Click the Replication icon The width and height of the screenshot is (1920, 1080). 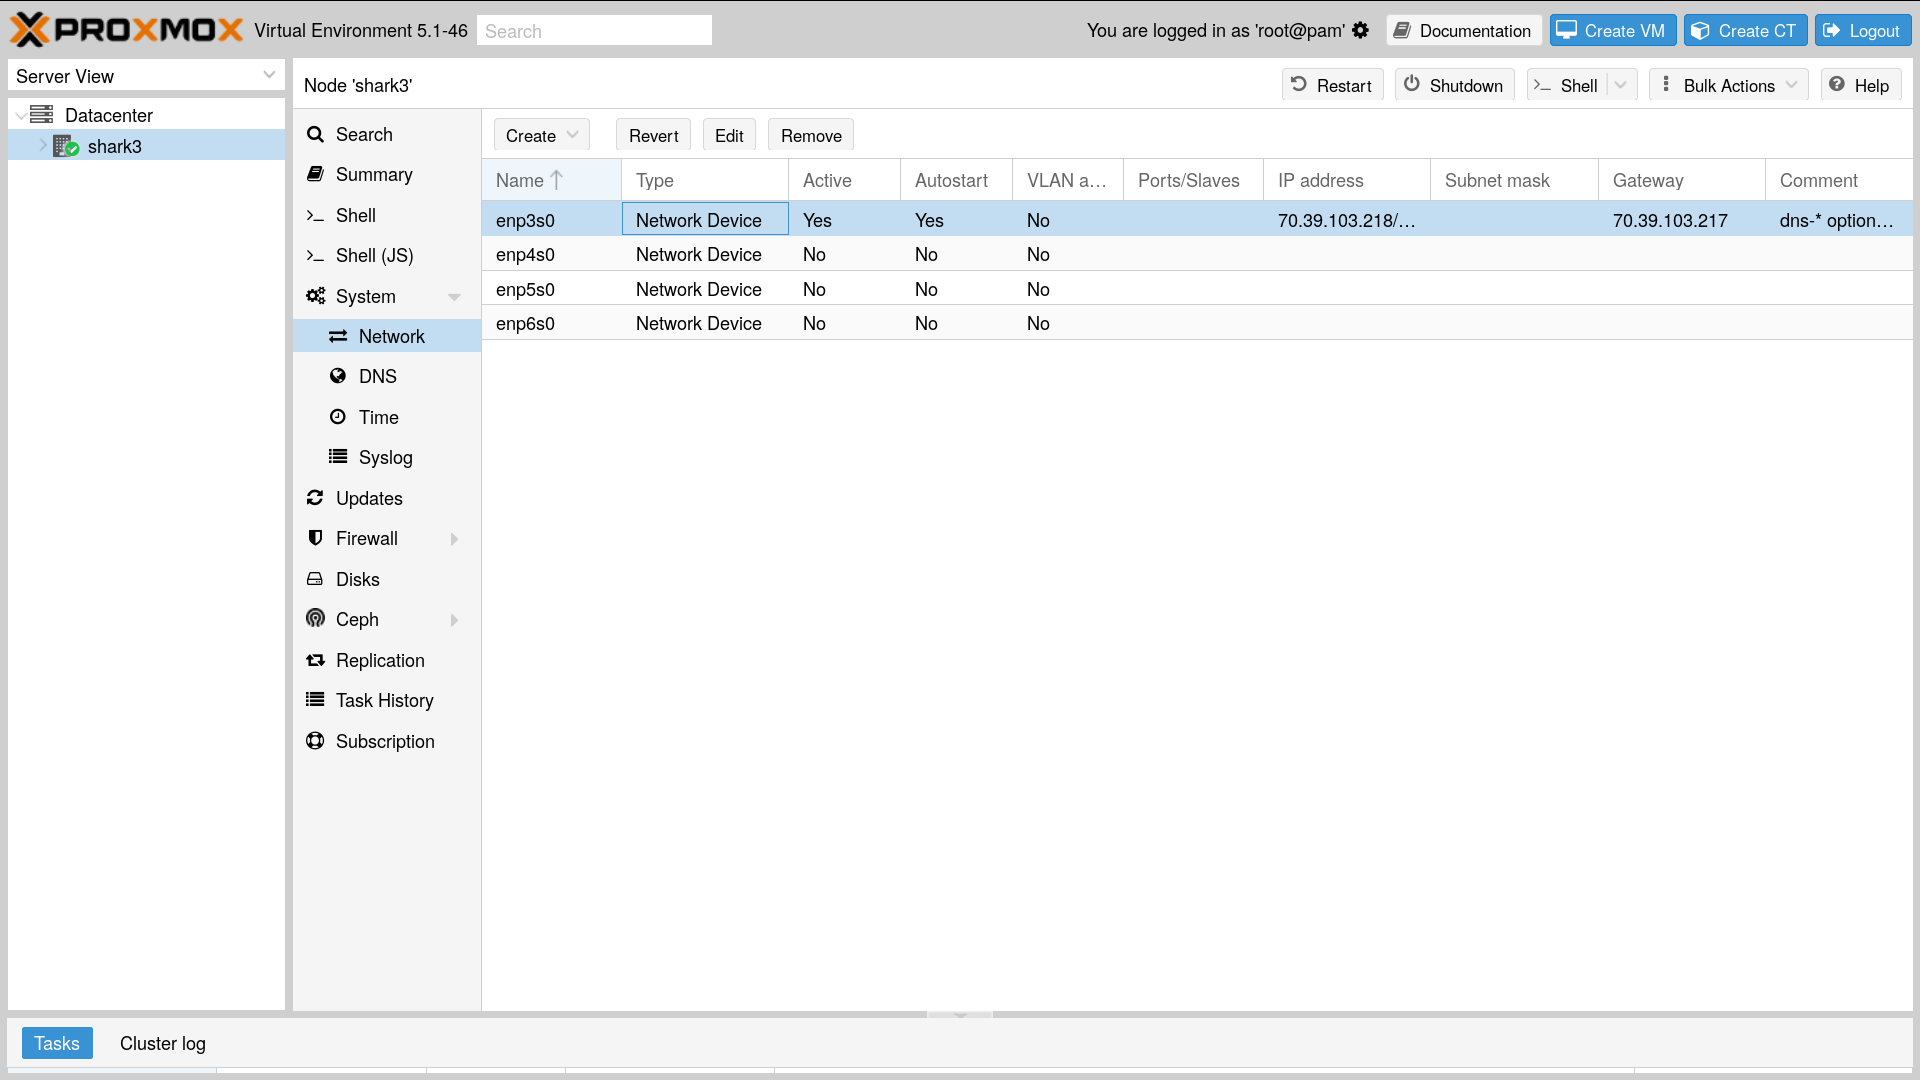pyautogui.click(x=315, y=660)
